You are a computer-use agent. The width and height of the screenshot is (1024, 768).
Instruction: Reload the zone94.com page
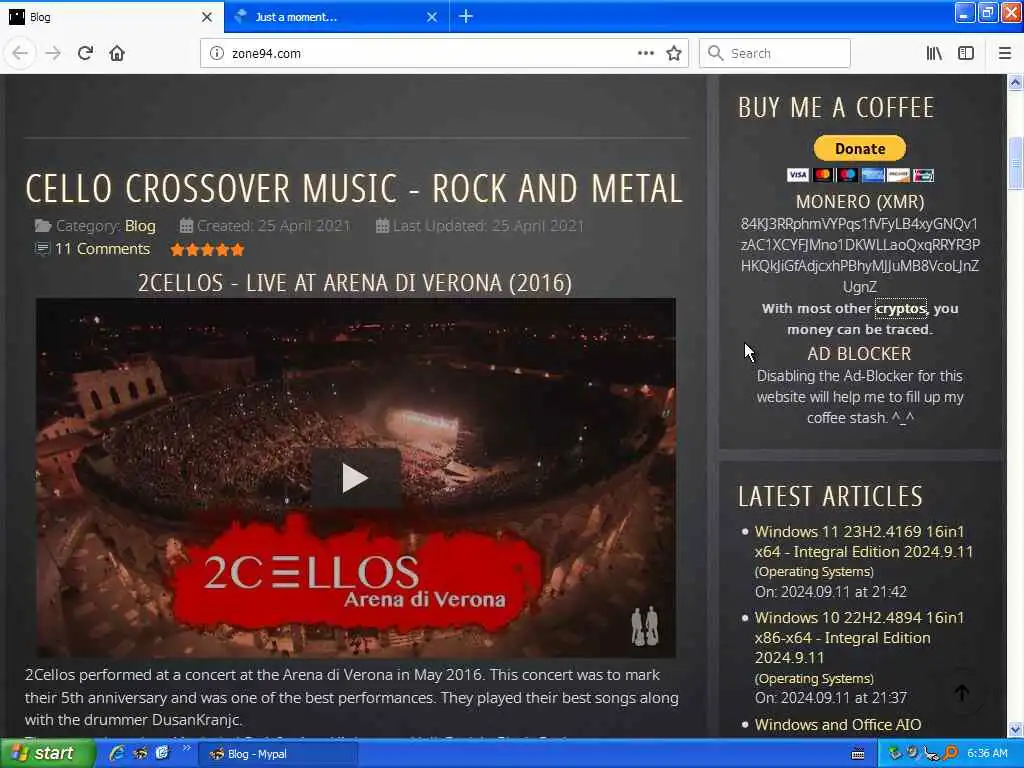click(86, 53)
